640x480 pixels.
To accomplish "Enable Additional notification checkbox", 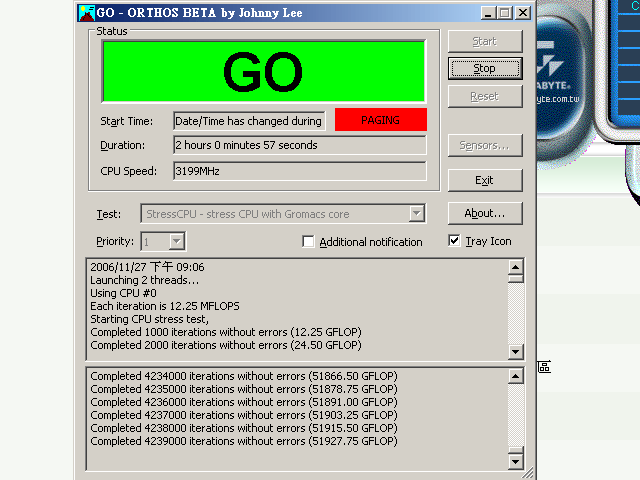I will [x=309, y=242].
